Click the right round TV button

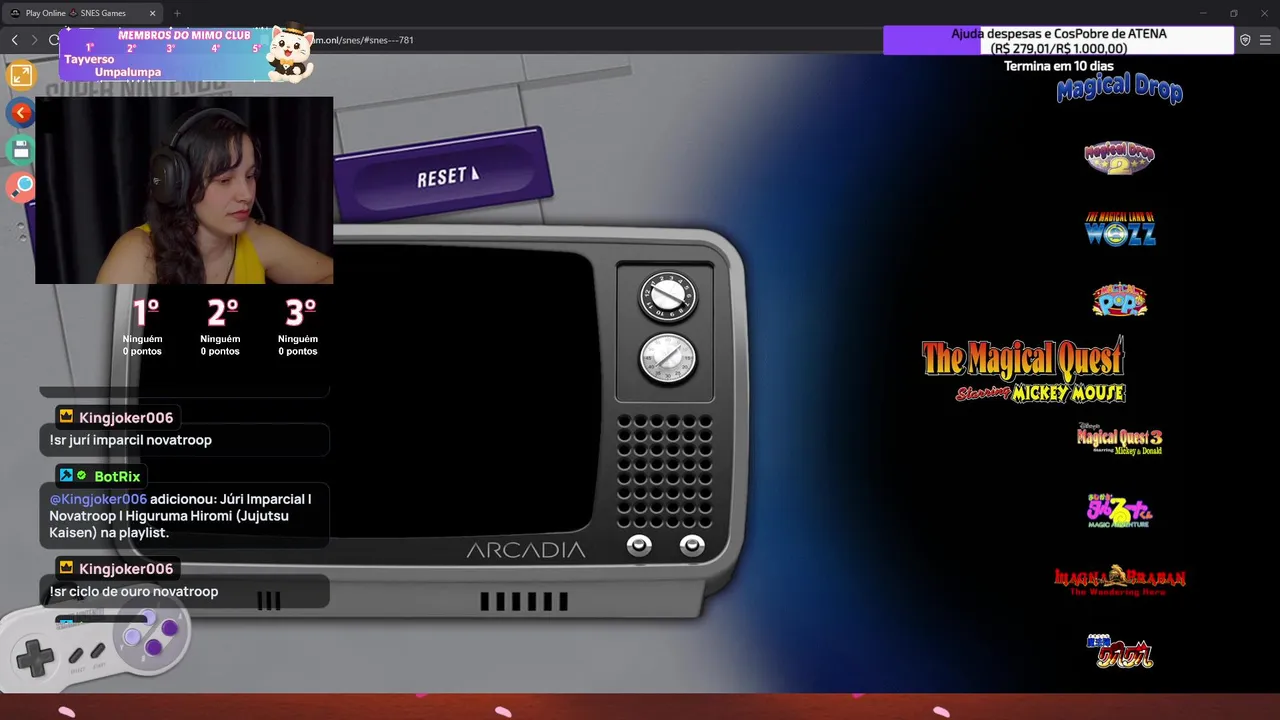click(x=692, y=545)
